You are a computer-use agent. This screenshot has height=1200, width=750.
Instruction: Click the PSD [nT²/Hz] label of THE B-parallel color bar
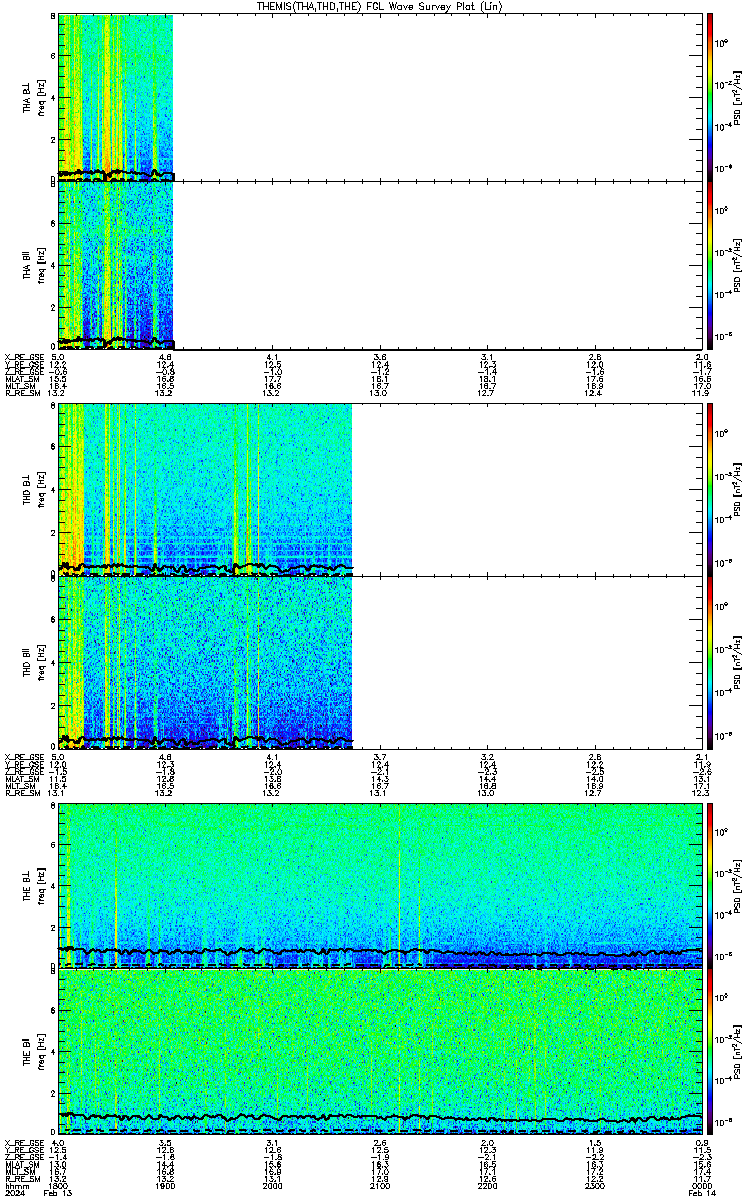[738, 1052]
